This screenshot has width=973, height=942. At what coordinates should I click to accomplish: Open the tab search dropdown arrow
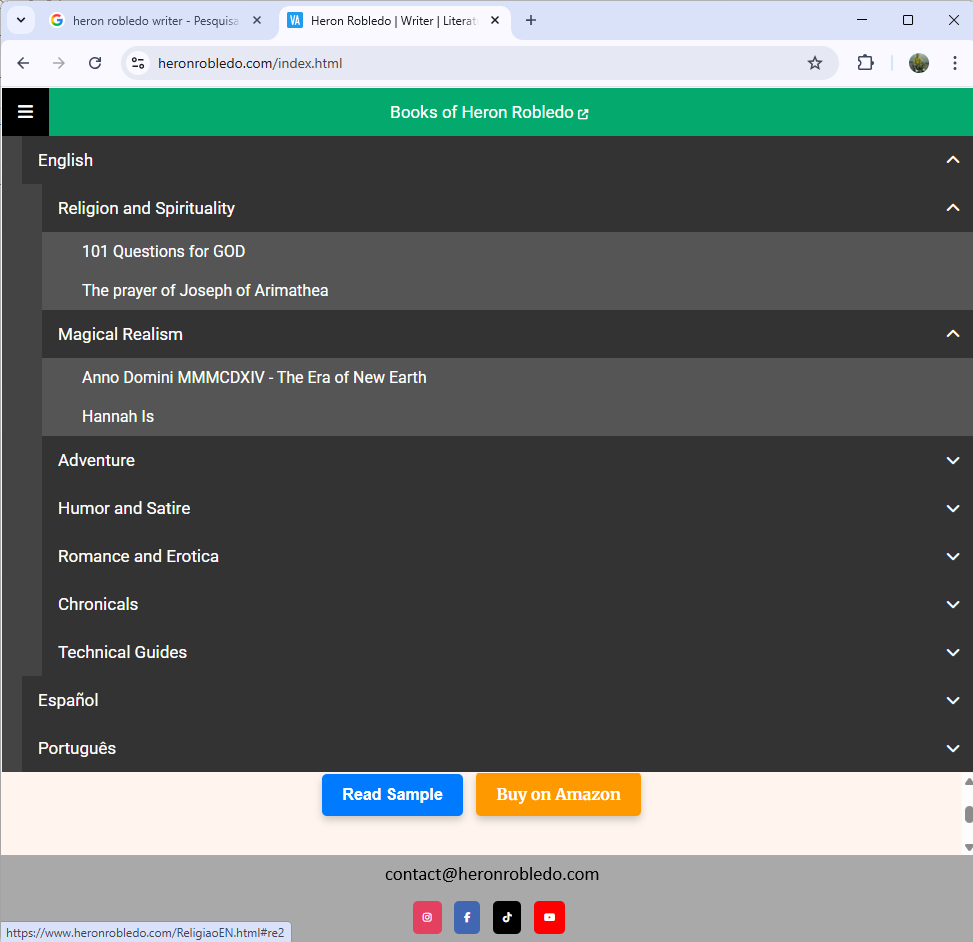click(x=20, y=20)
